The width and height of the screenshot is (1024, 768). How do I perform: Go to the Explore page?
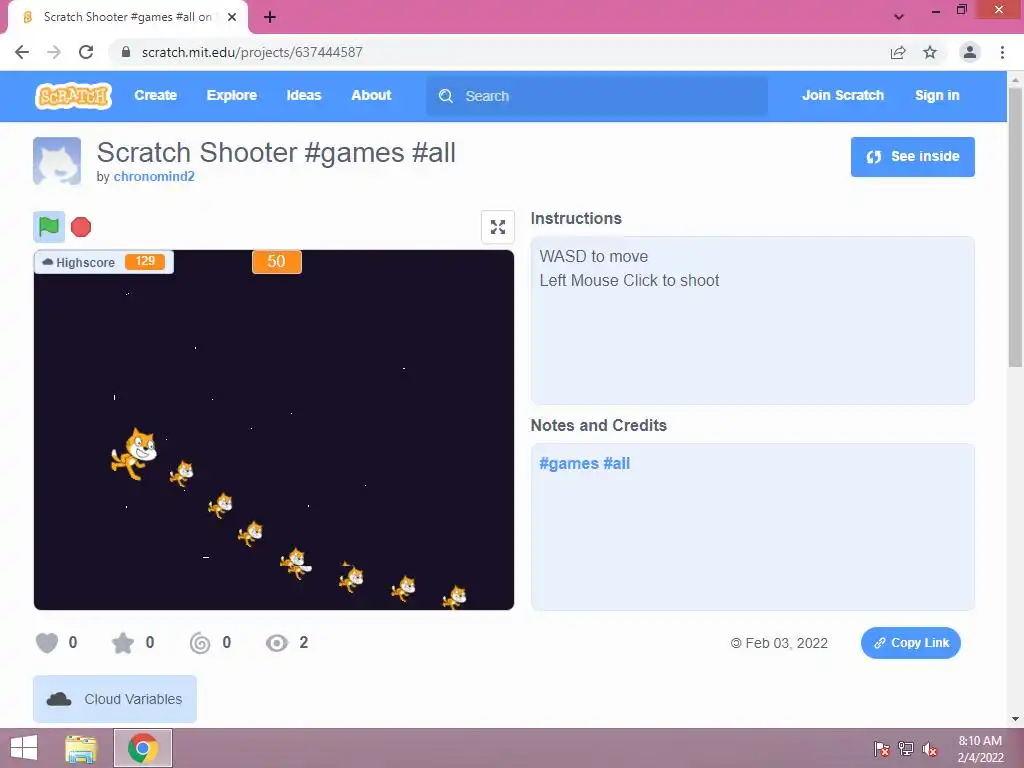(232, 95)
